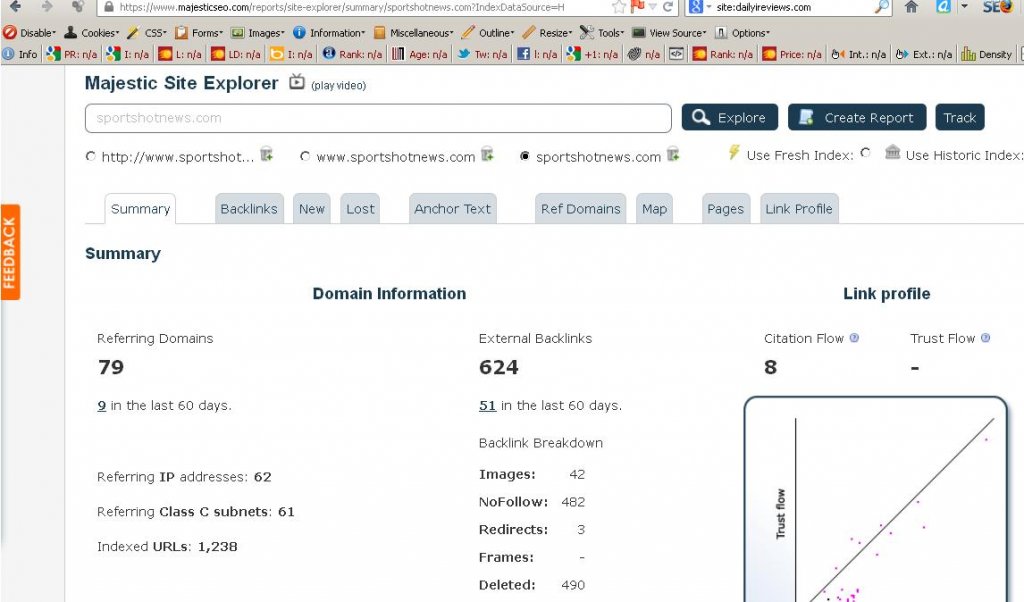This screenshot has width=1024, height=602.
Task: Open the Tools dropdown menu
Action: [x=601, y=33]
